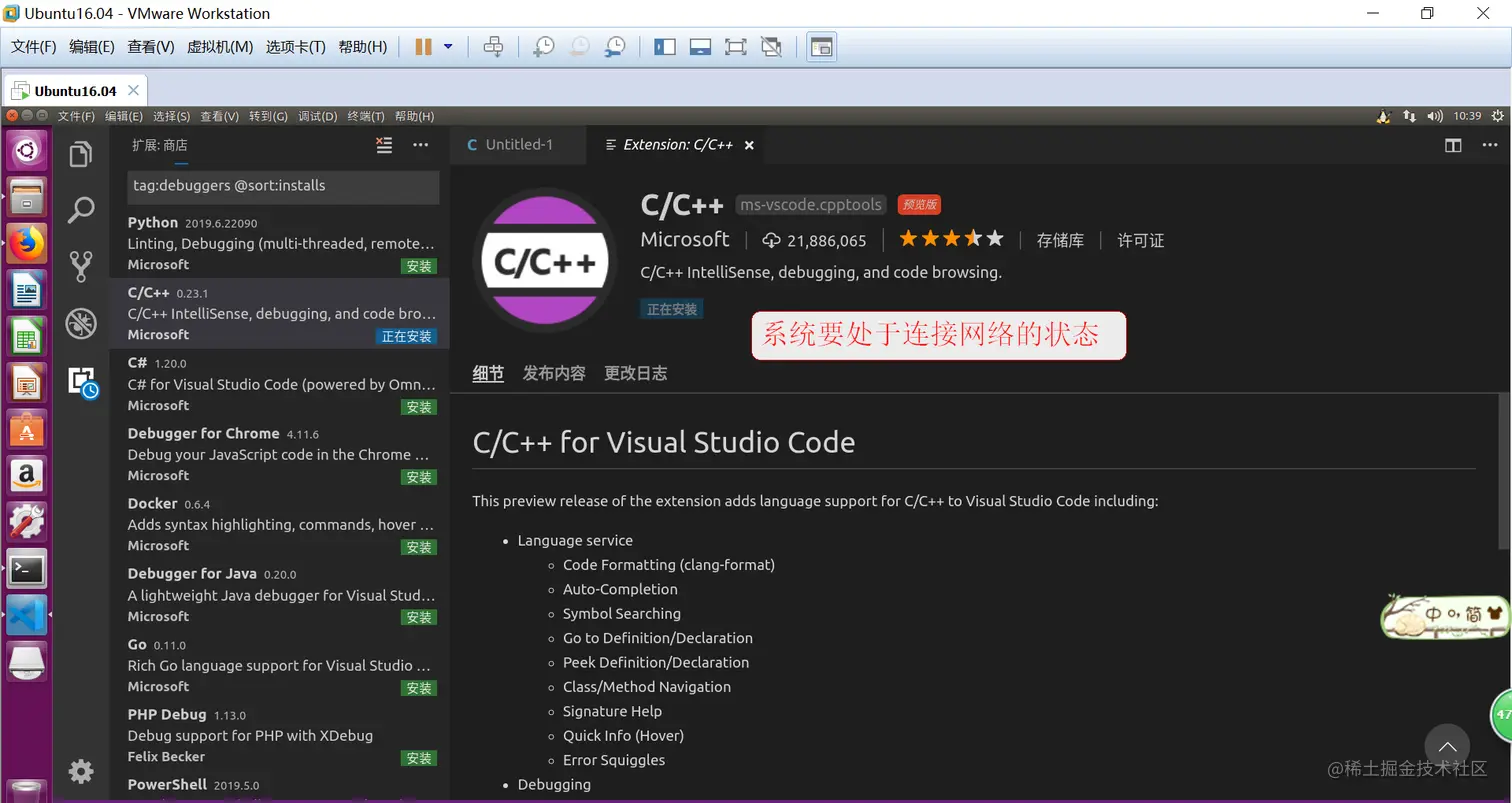
Task: Click the C/C++ extension logo image
Action: pos(545,261)
